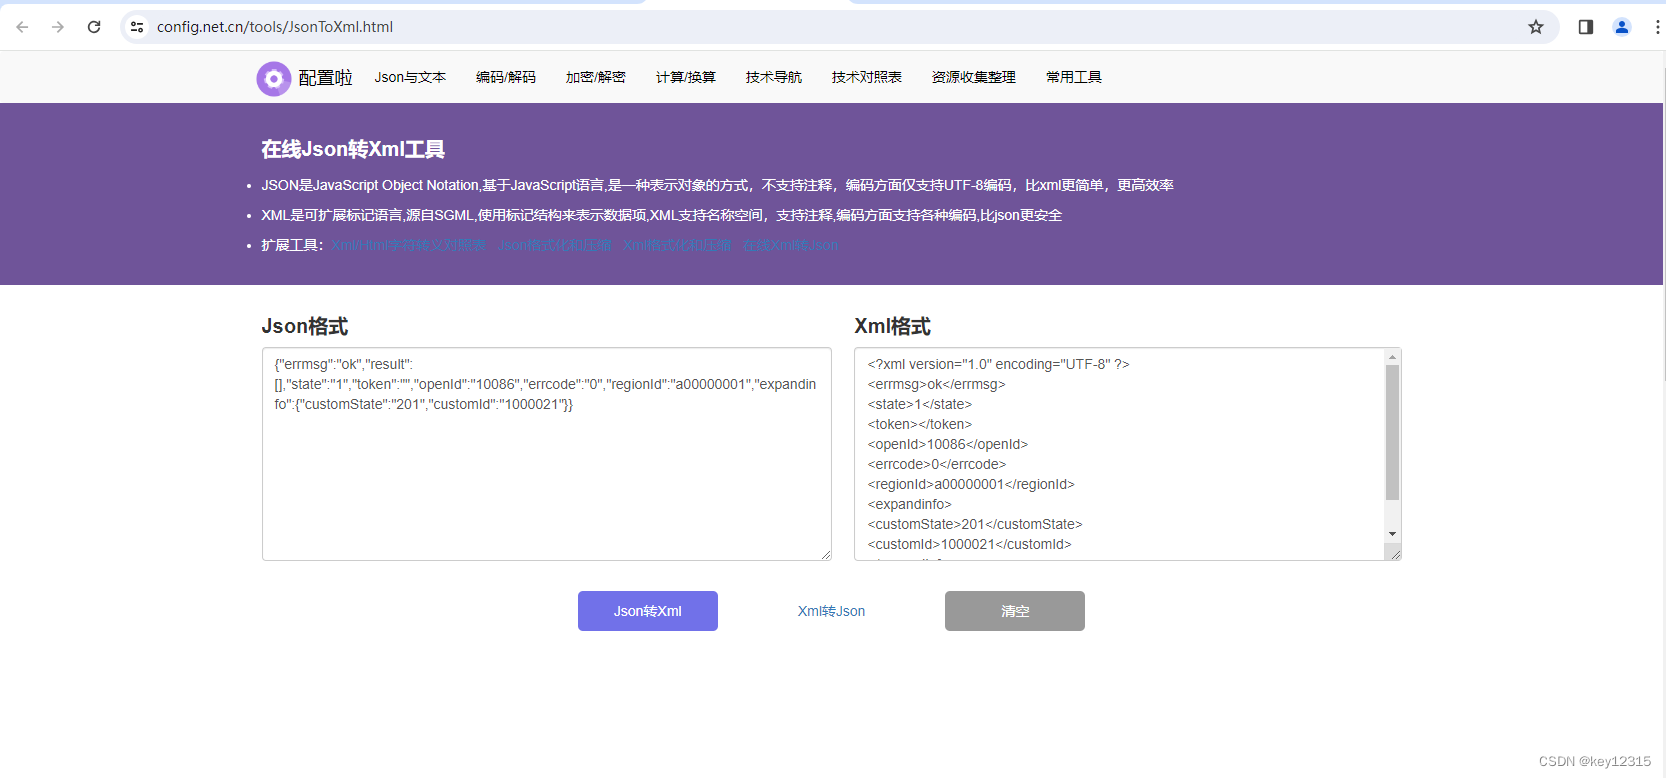The image size is (1666, 778).
Task: Click the Json转Xml button
Action: [x=648, y=611]
